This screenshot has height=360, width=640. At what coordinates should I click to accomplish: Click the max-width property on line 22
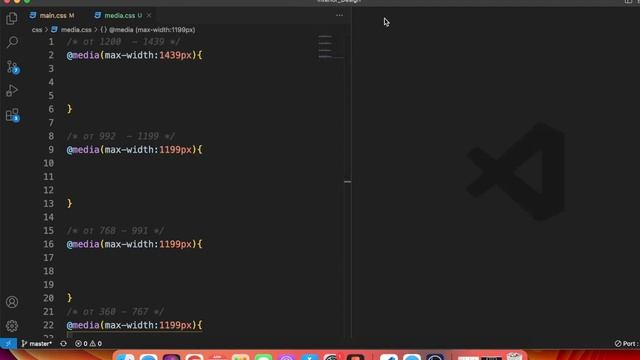(x=130, y=325)
